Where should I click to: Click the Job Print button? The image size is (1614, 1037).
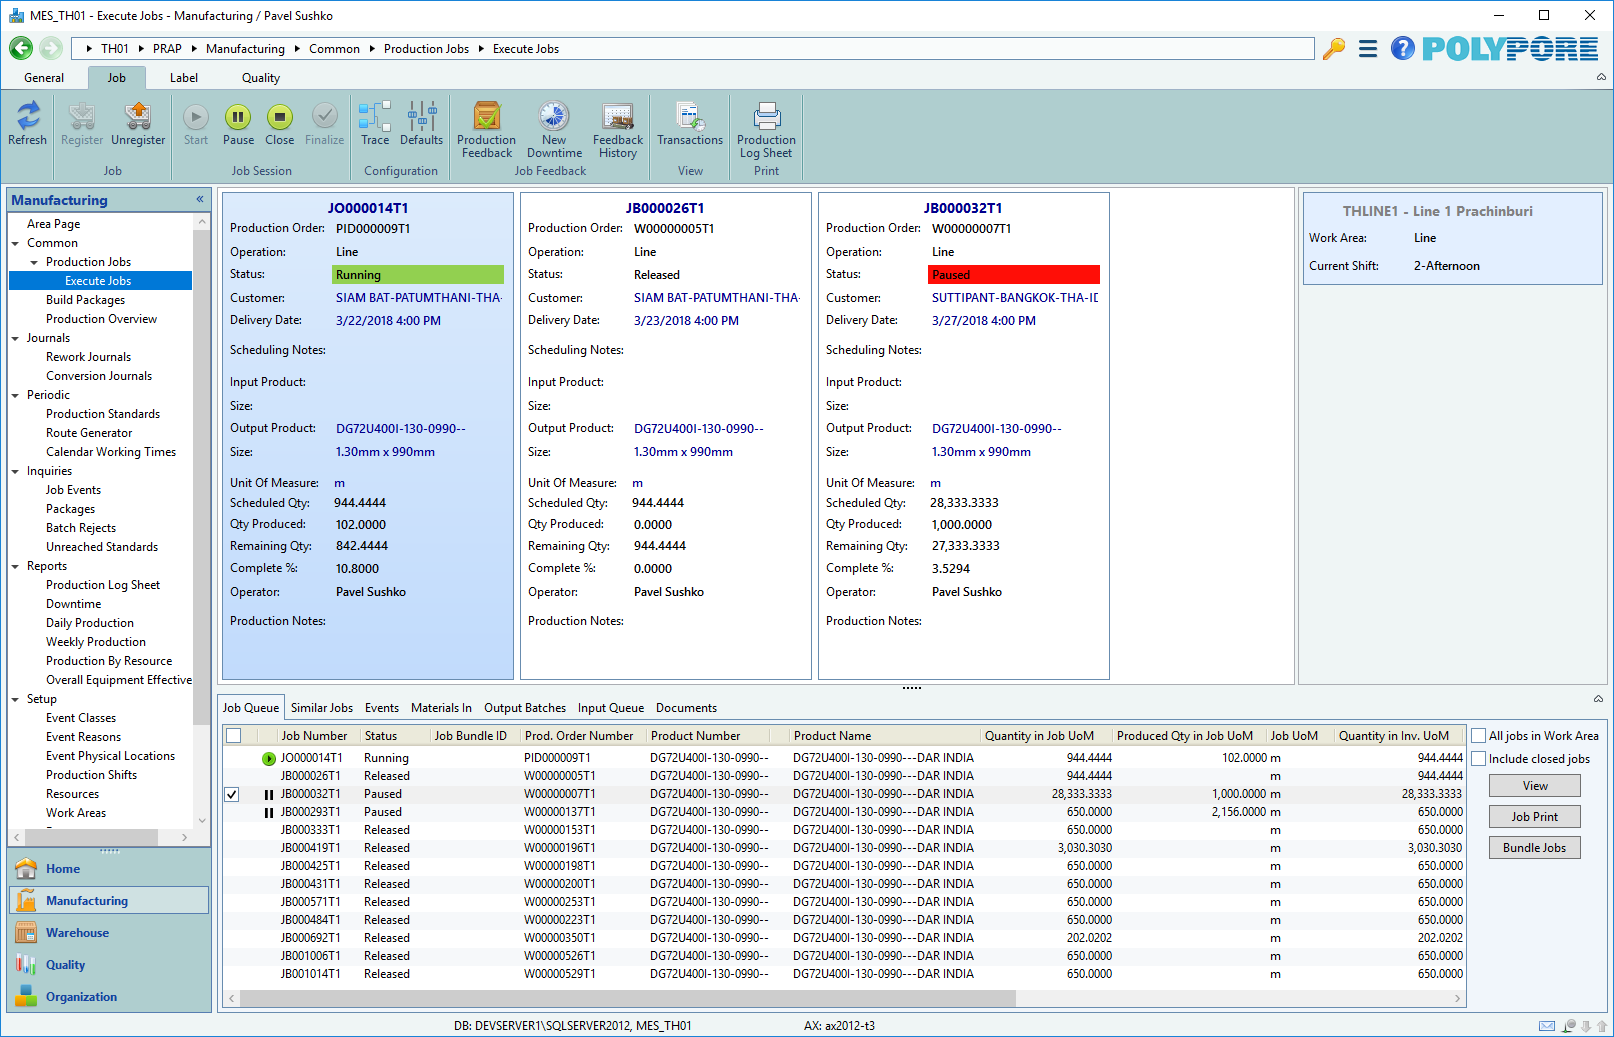point(1535,817)
